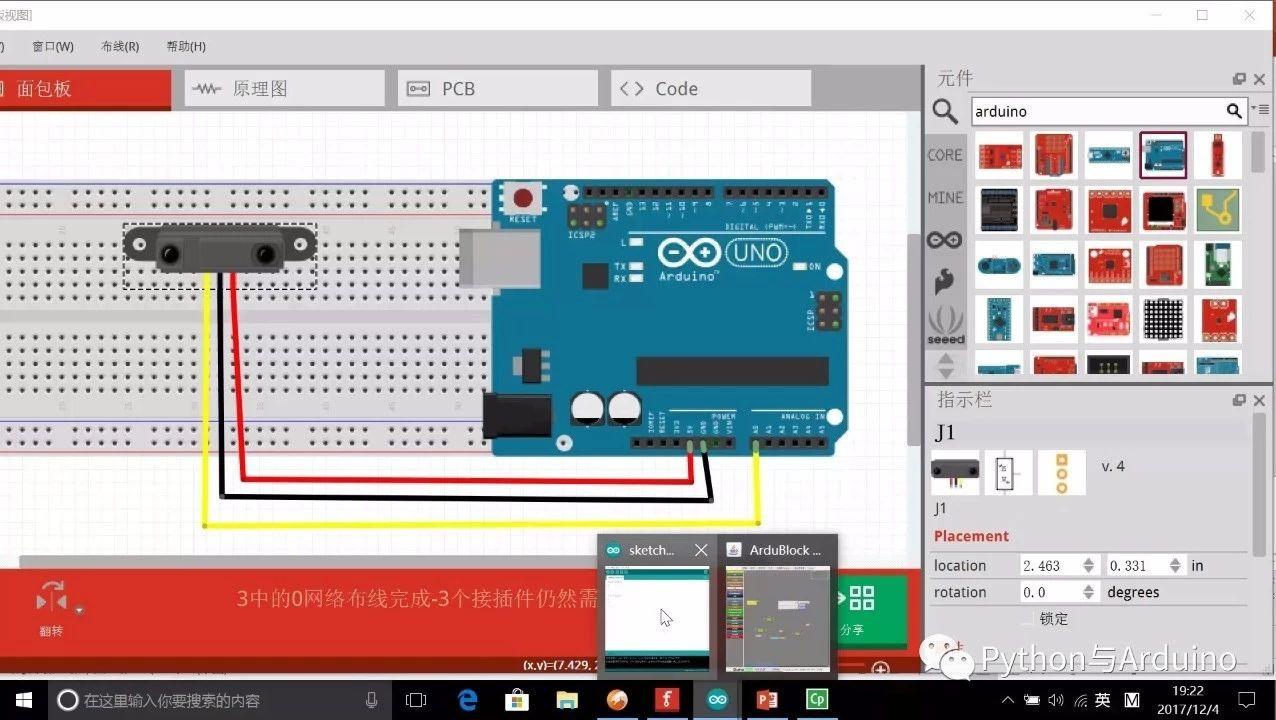Step the location X value 2.463
1276x720 pixels.
coord(1089,566)
